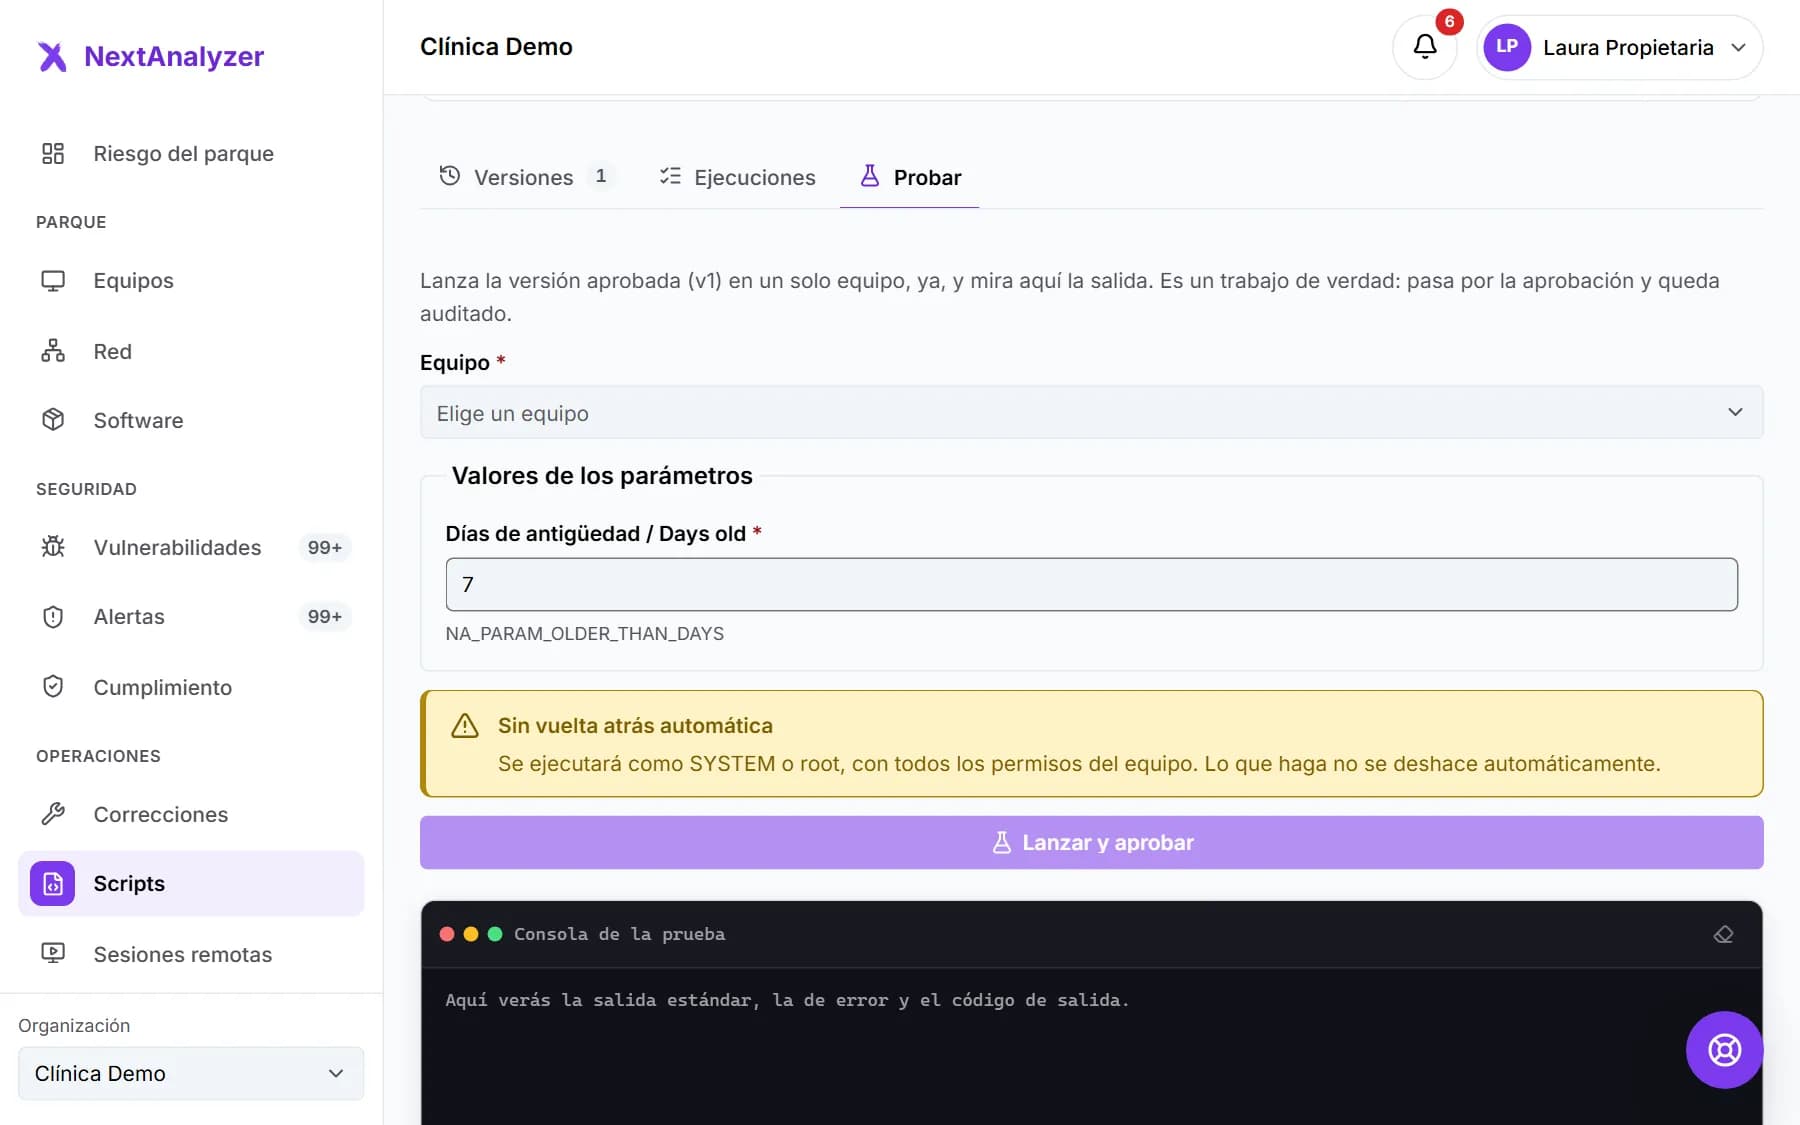Click the warning triangle in the alert box
The width and height of the screenshot is (1800, 1125).
click(465, 726)
